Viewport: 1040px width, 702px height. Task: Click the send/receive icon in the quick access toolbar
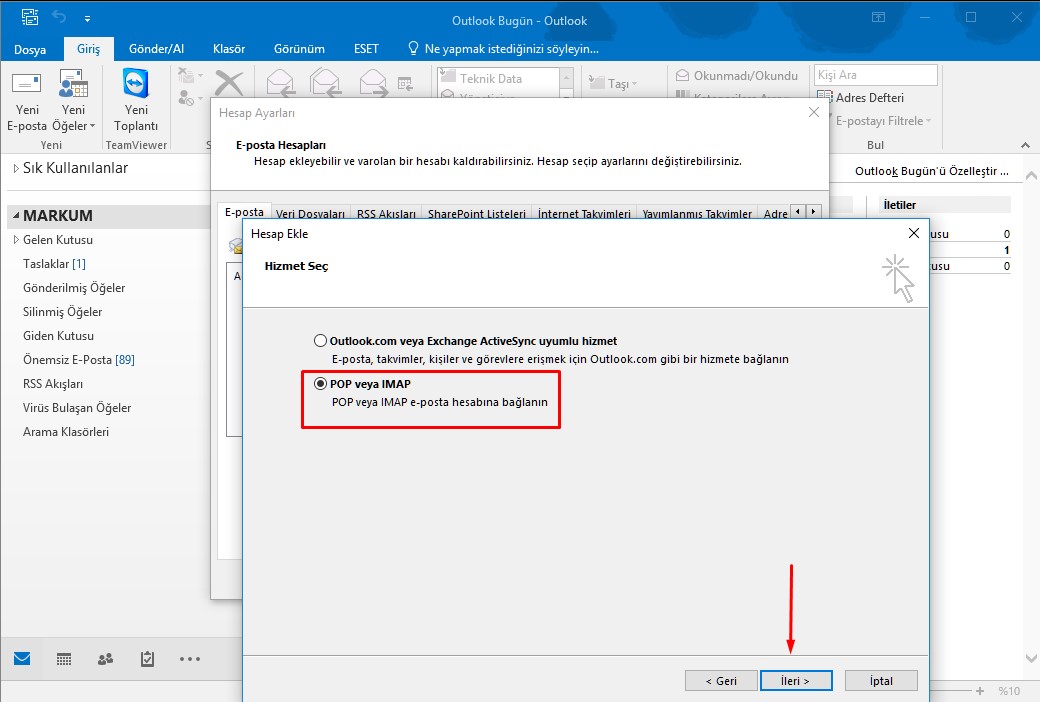30,17
